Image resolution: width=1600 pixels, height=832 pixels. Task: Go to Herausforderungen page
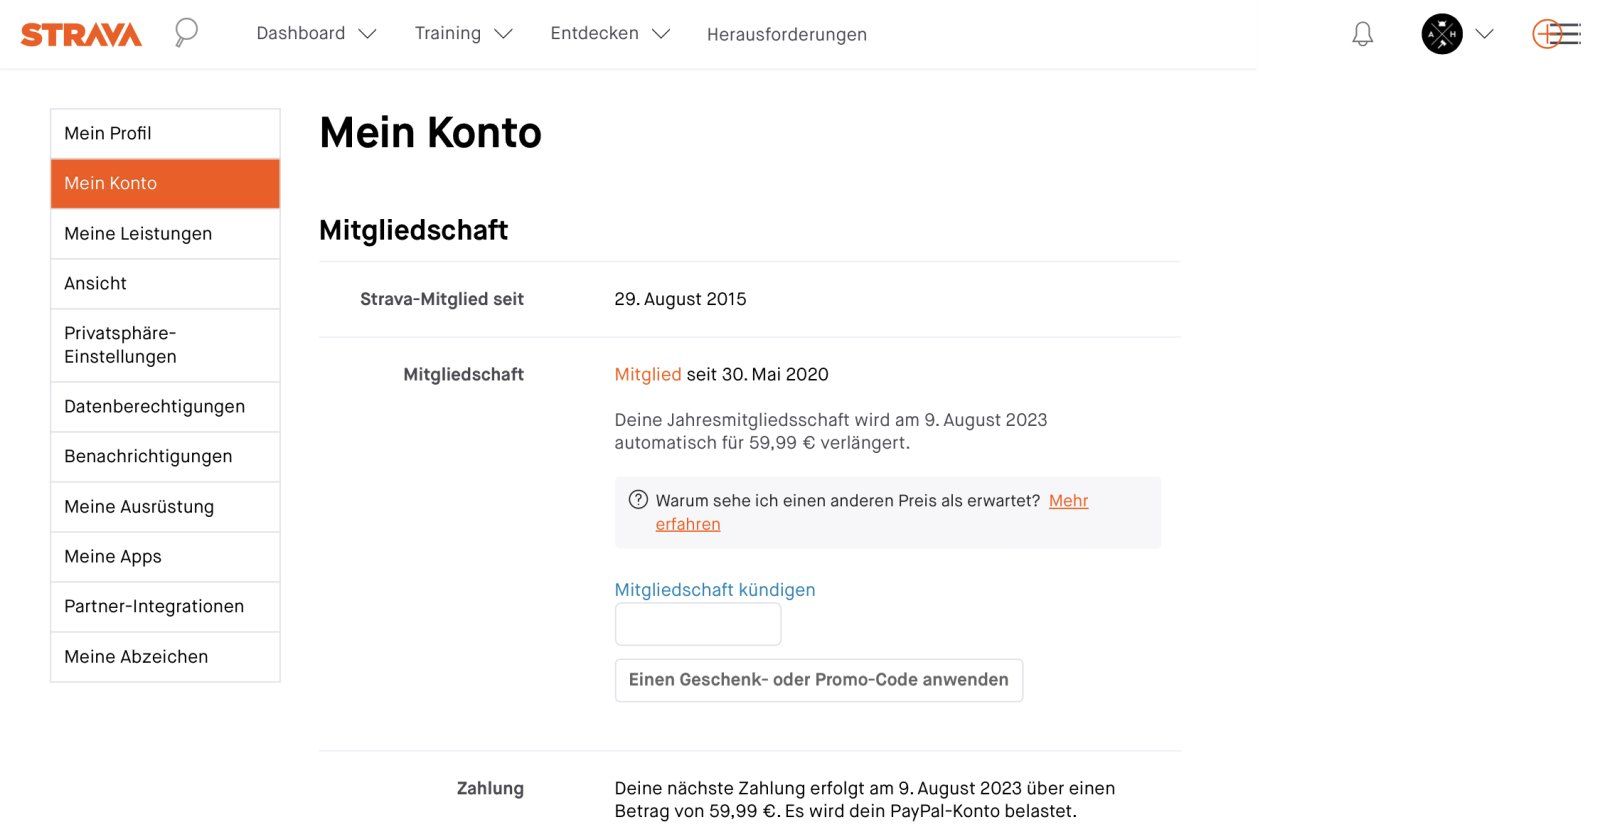tap(786, 35)
